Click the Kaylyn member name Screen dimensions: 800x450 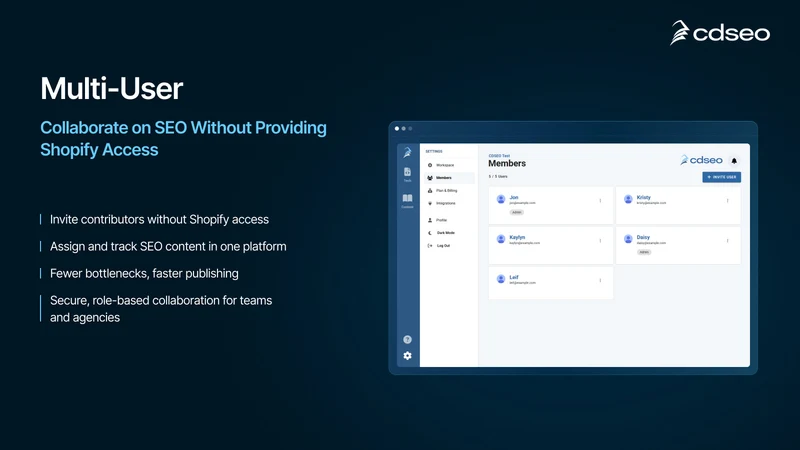pyautogui.click(x=517, y=237)
